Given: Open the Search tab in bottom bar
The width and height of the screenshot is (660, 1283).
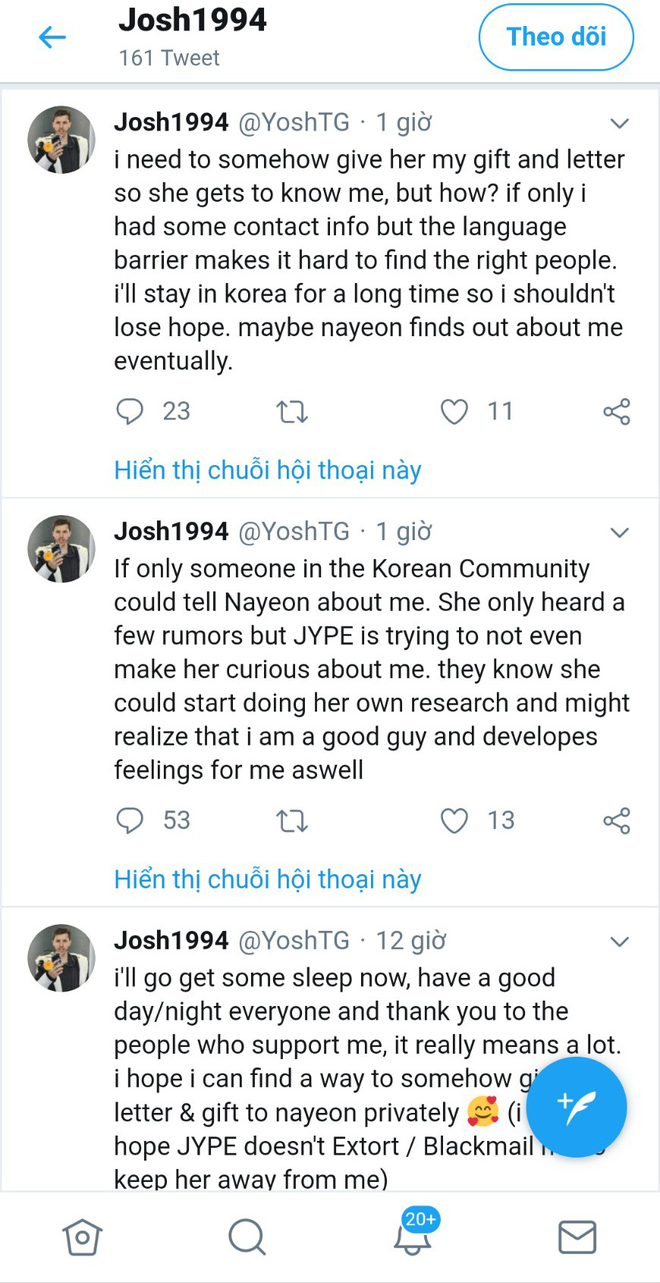Looking at the screenshot, I should click(x=246, y=1237).
